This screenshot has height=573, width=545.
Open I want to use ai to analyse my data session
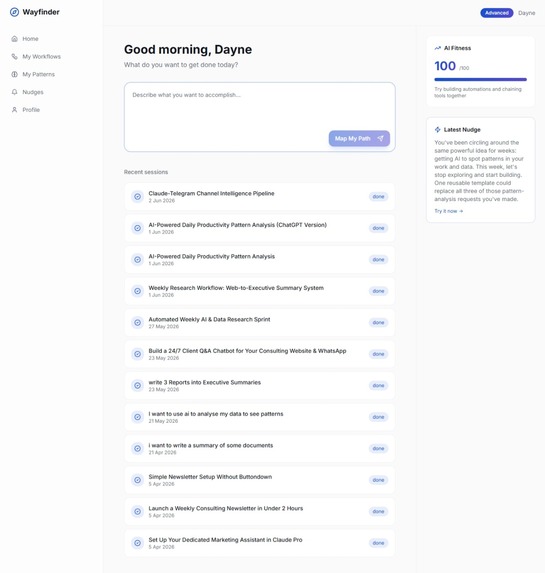click(260, 417)
